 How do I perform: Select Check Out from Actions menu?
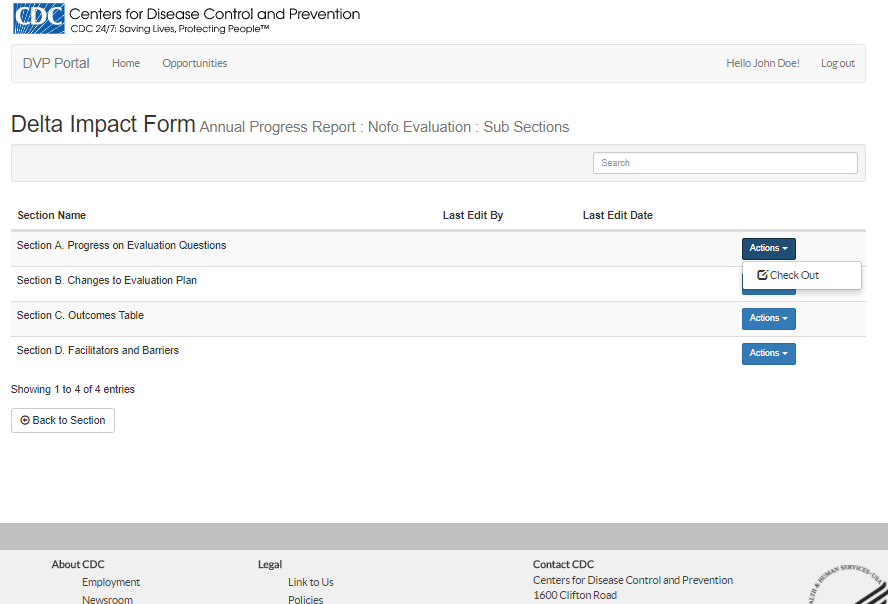(794, 275)
